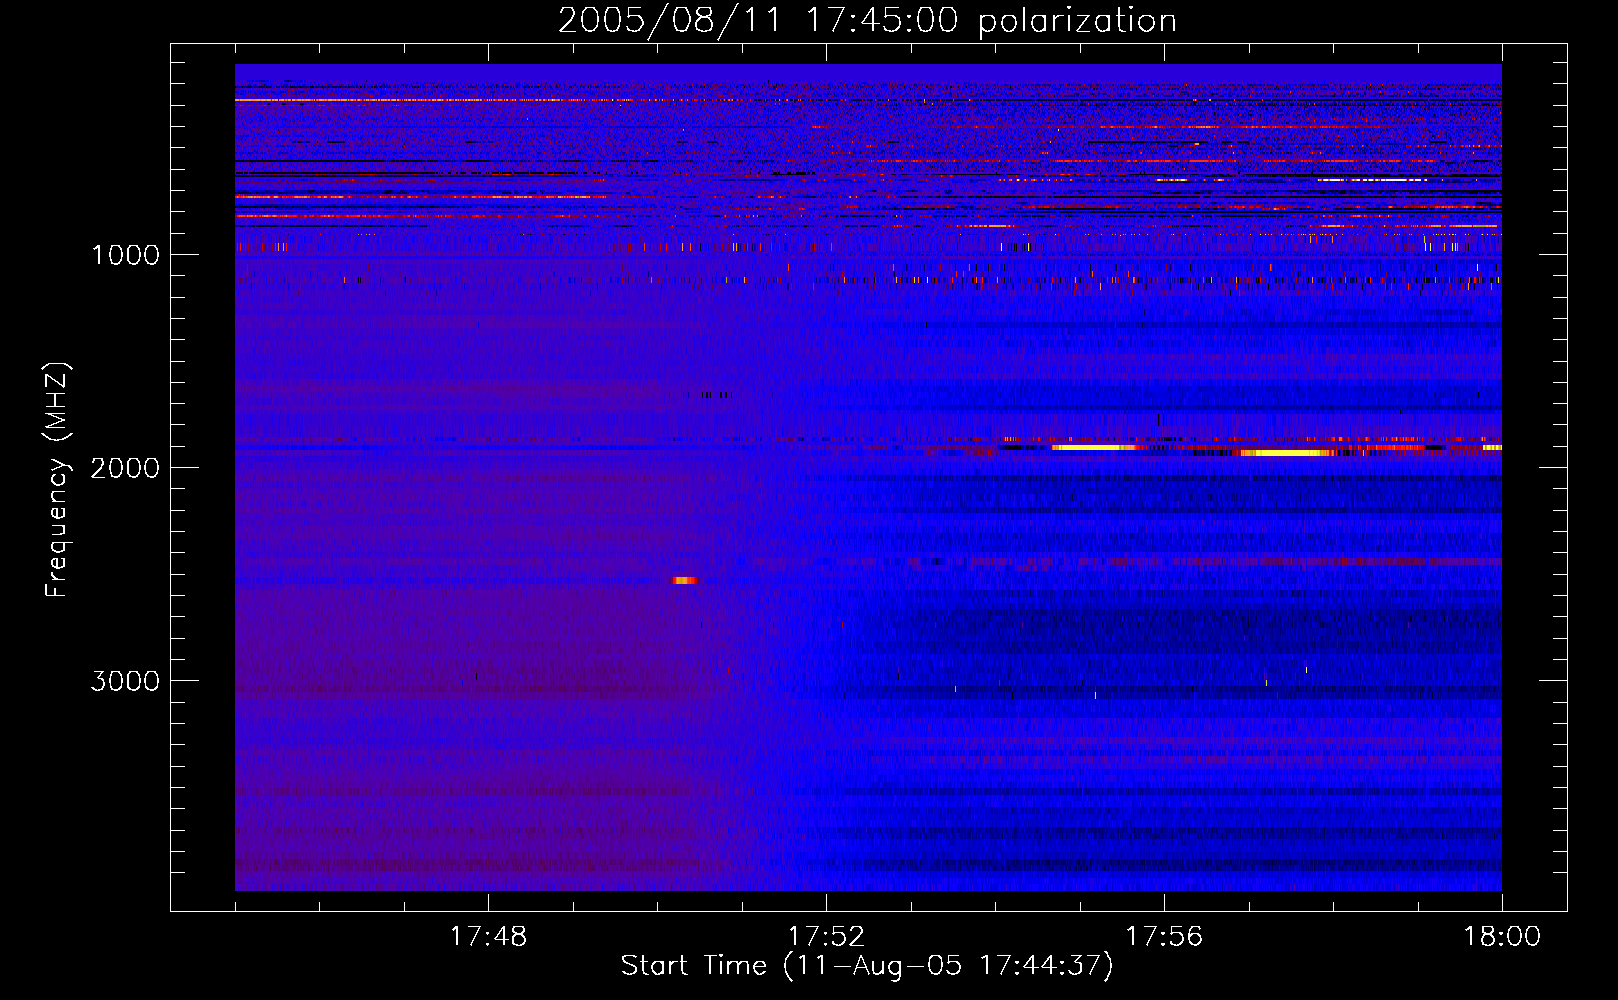Click the 'Start Time (11-Aug-05 17:44:37)' label
The width and height of the screenshot is (1618, 1000).
click(867, 966)
